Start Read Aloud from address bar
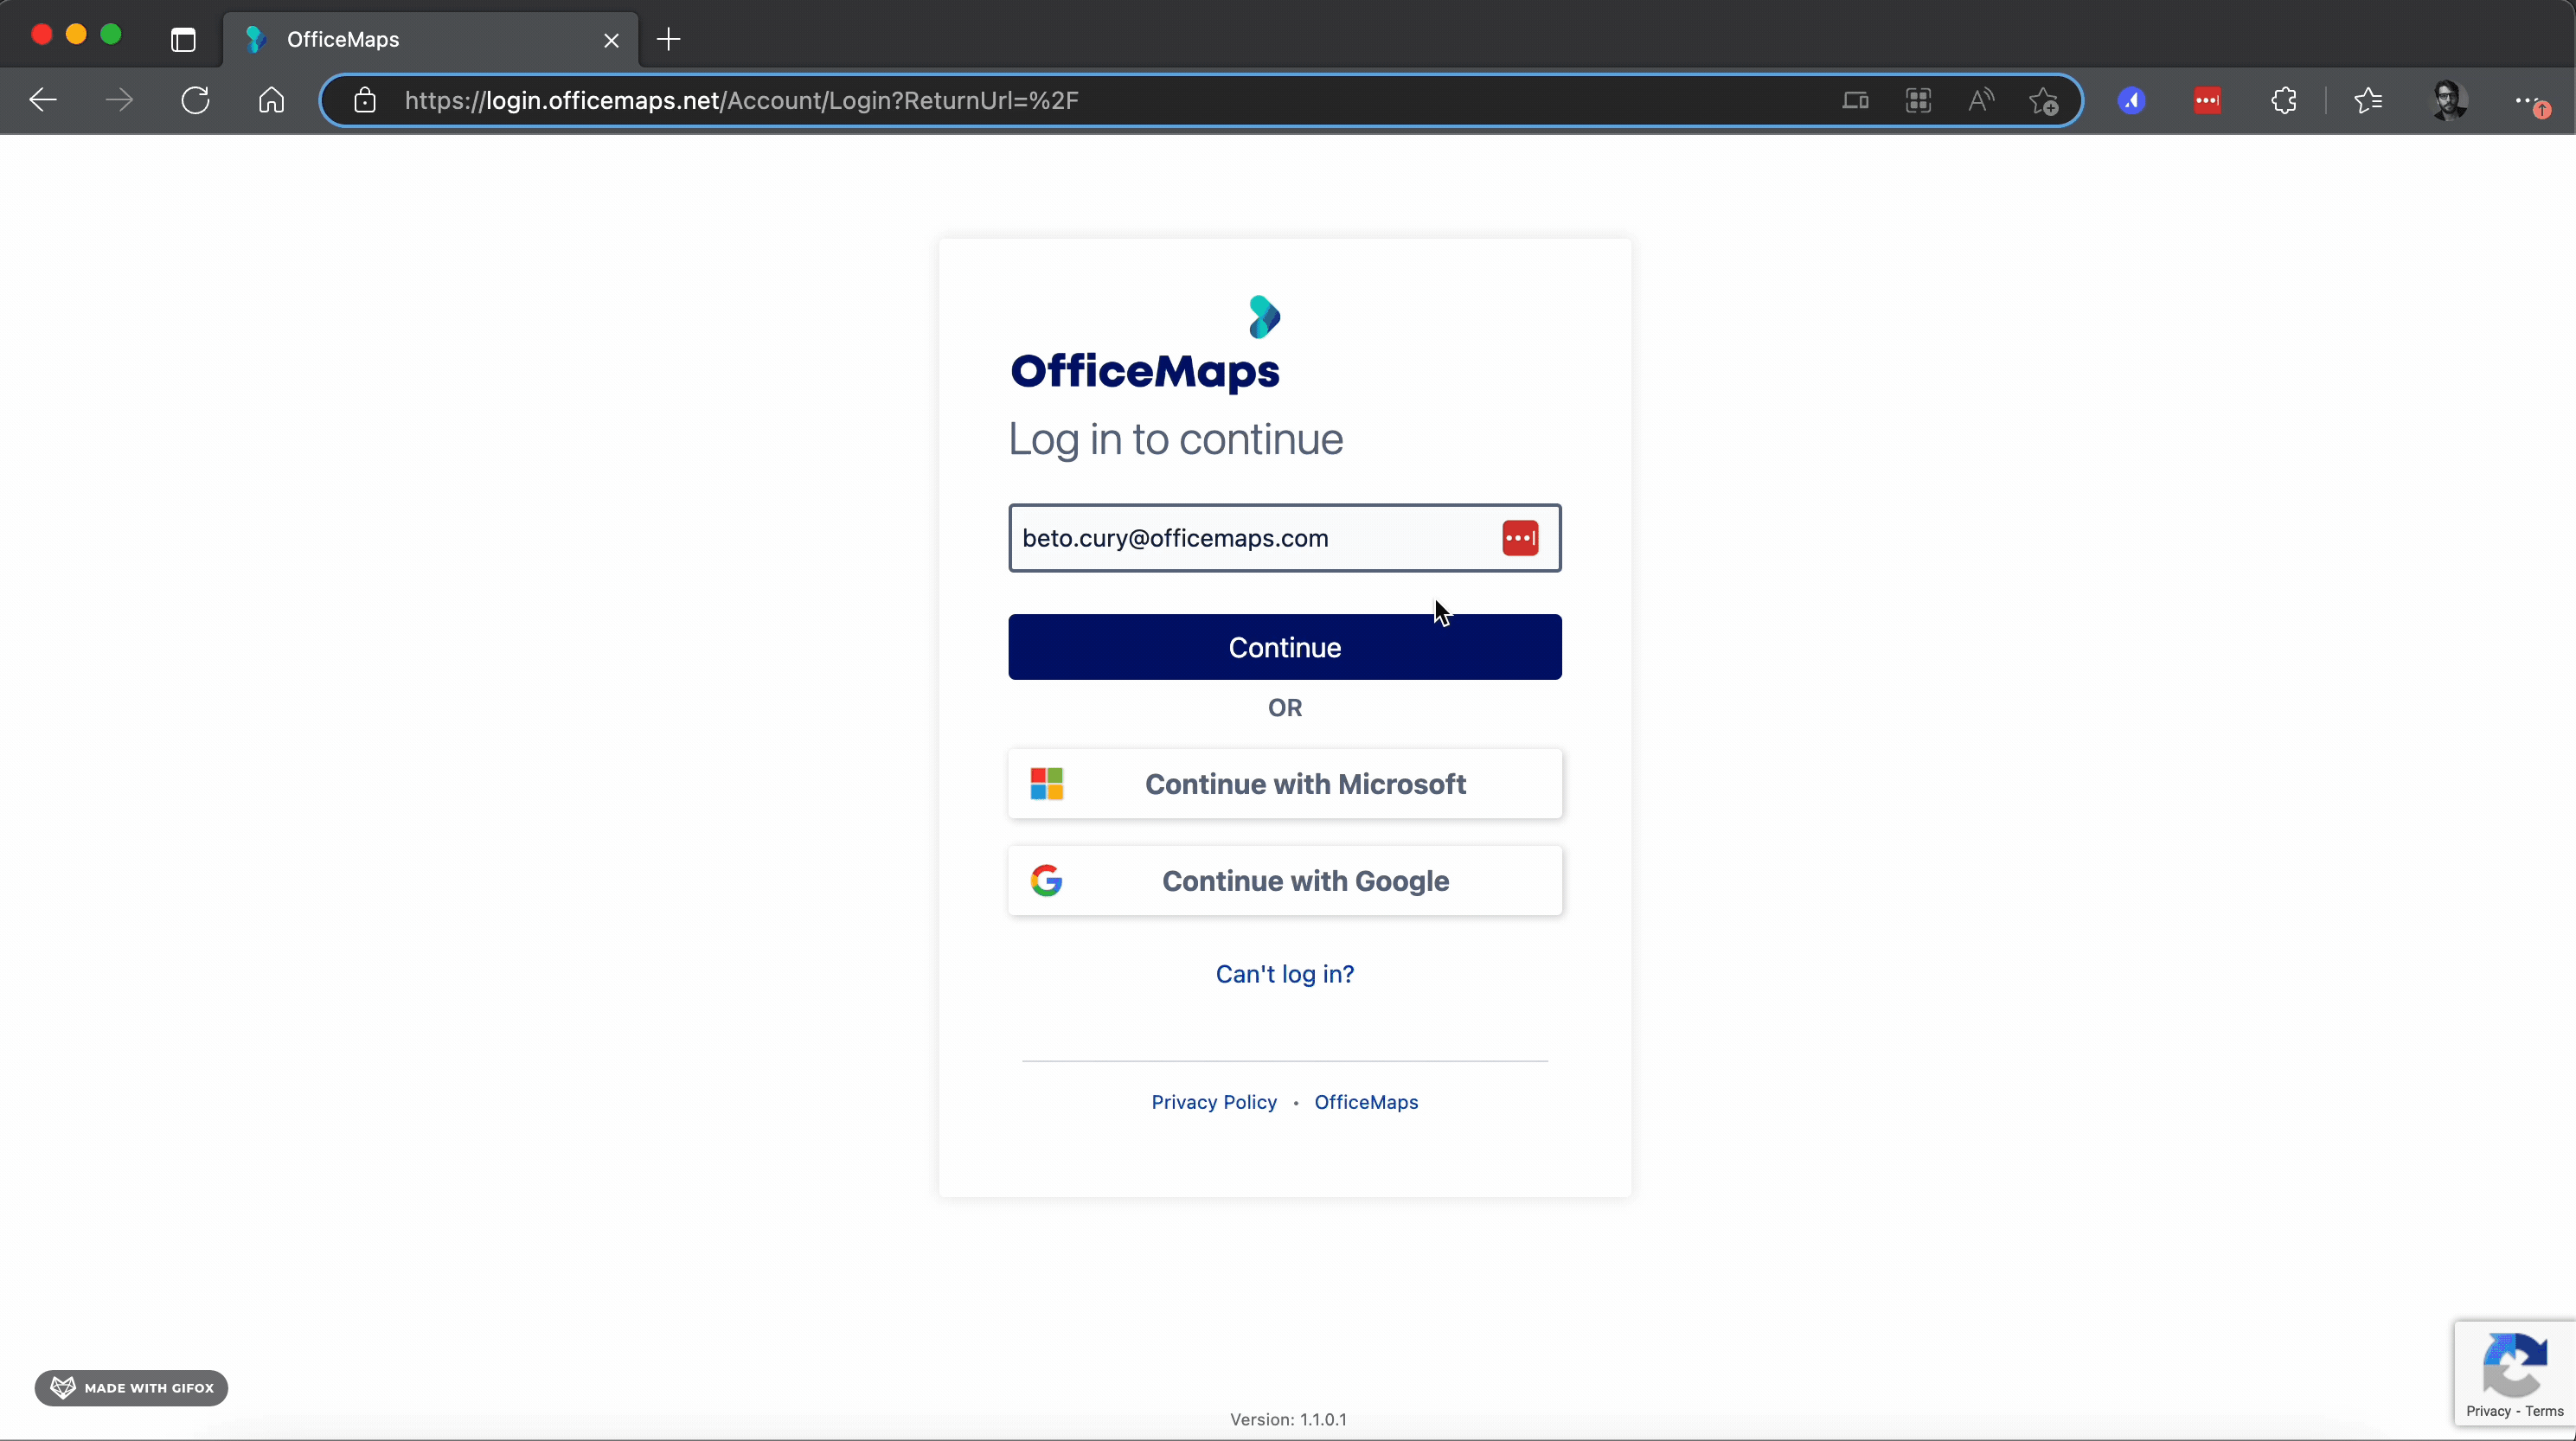2576x1441 pixels. 1981,100
